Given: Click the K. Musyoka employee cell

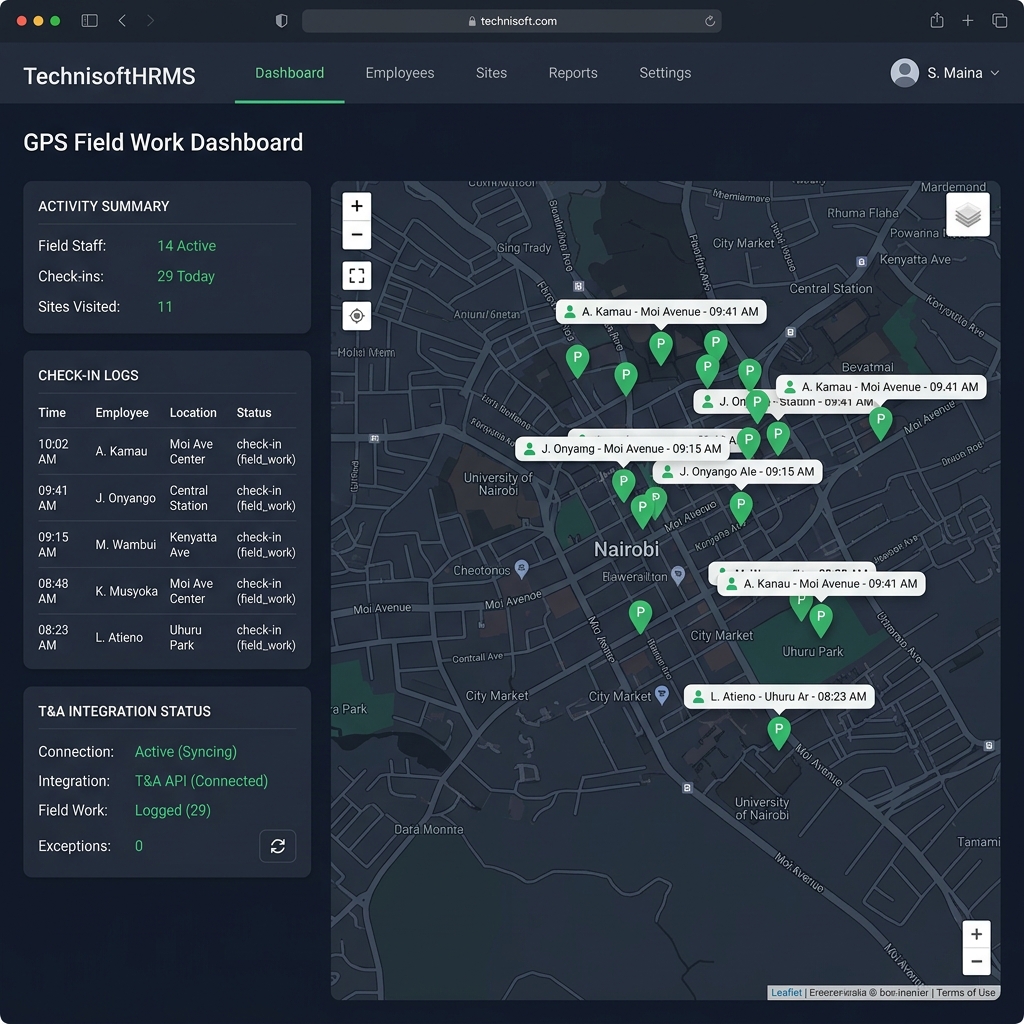Looking at the screenshot, I should tap(126, 591).
